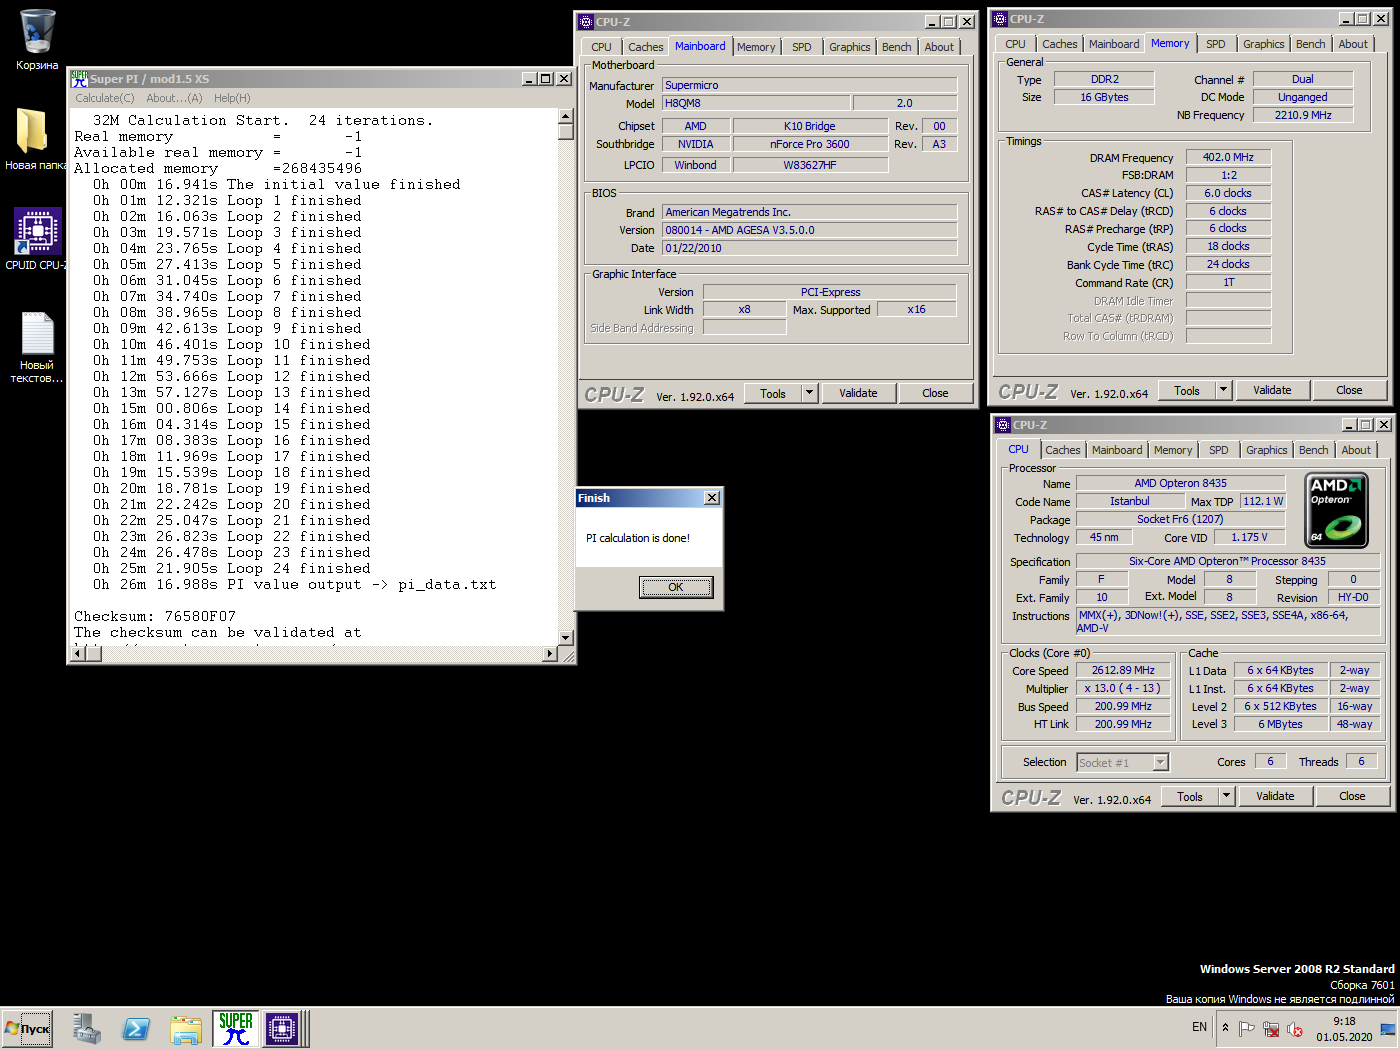Switch to Super PI taskbar item
The image size is (1400, 1050).
coord(236,1029)
